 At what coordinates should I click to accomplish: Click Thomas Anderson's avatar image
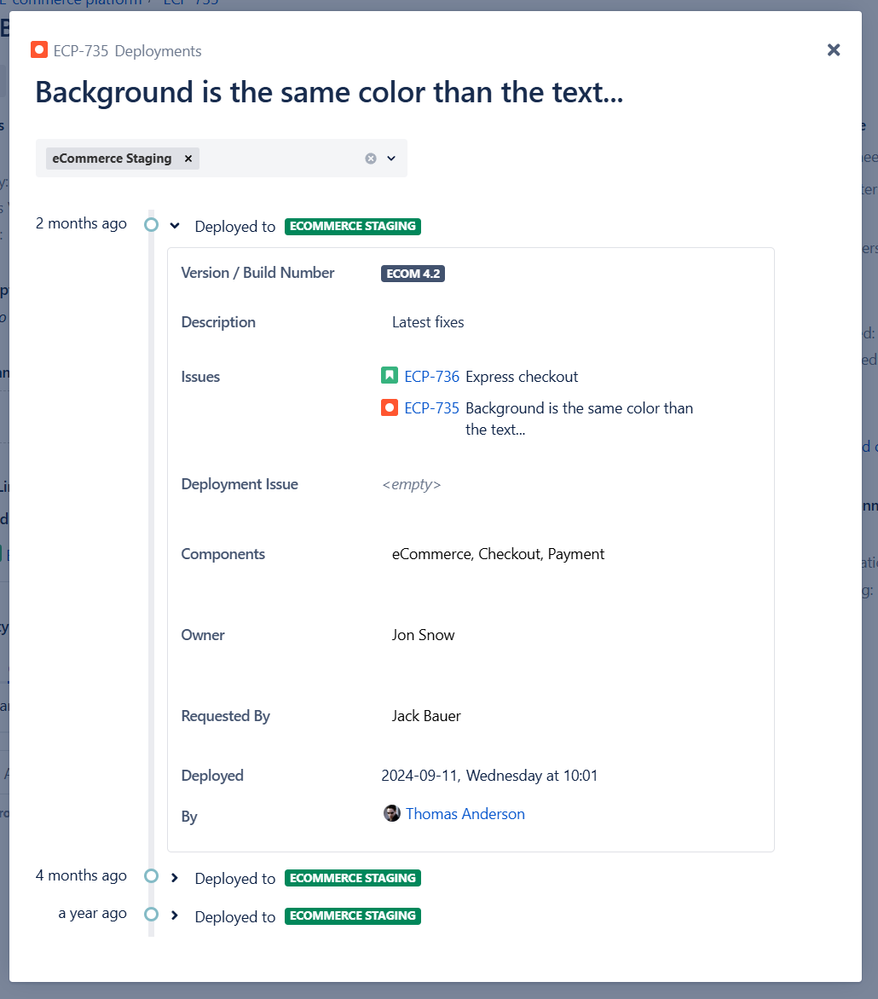coord(391,813)
